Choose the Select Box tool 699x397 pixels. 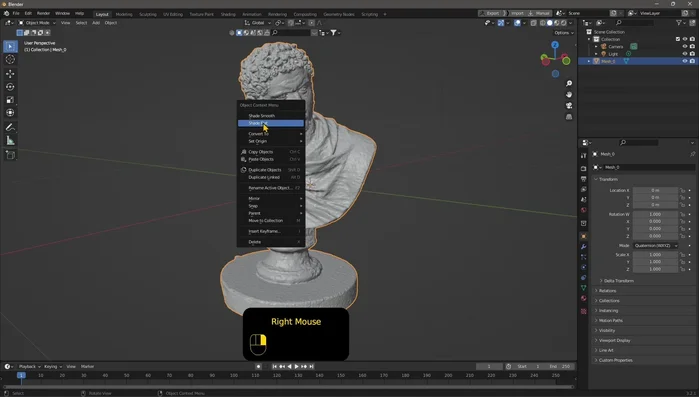[x=10, y=46]
